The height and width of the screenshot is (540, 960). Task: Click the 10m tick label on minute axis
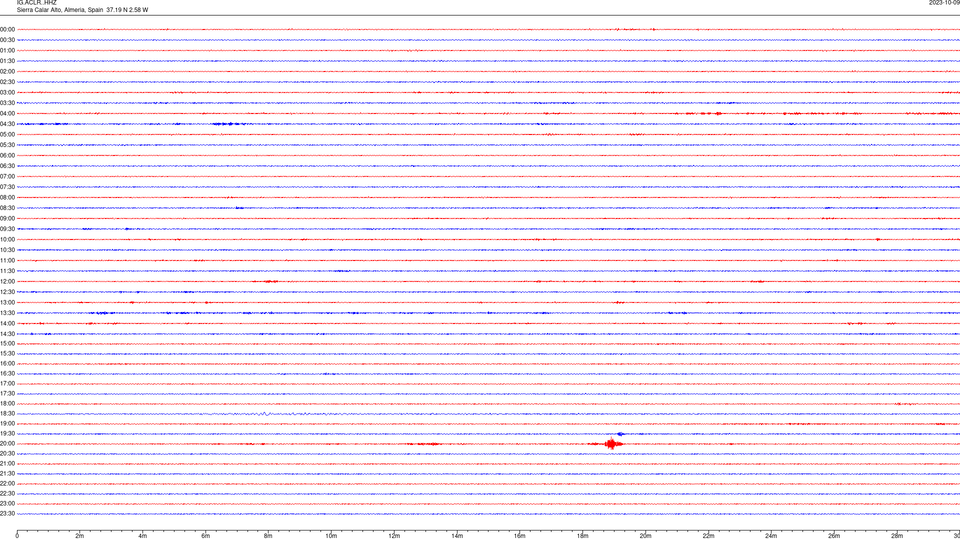(331, 536)
